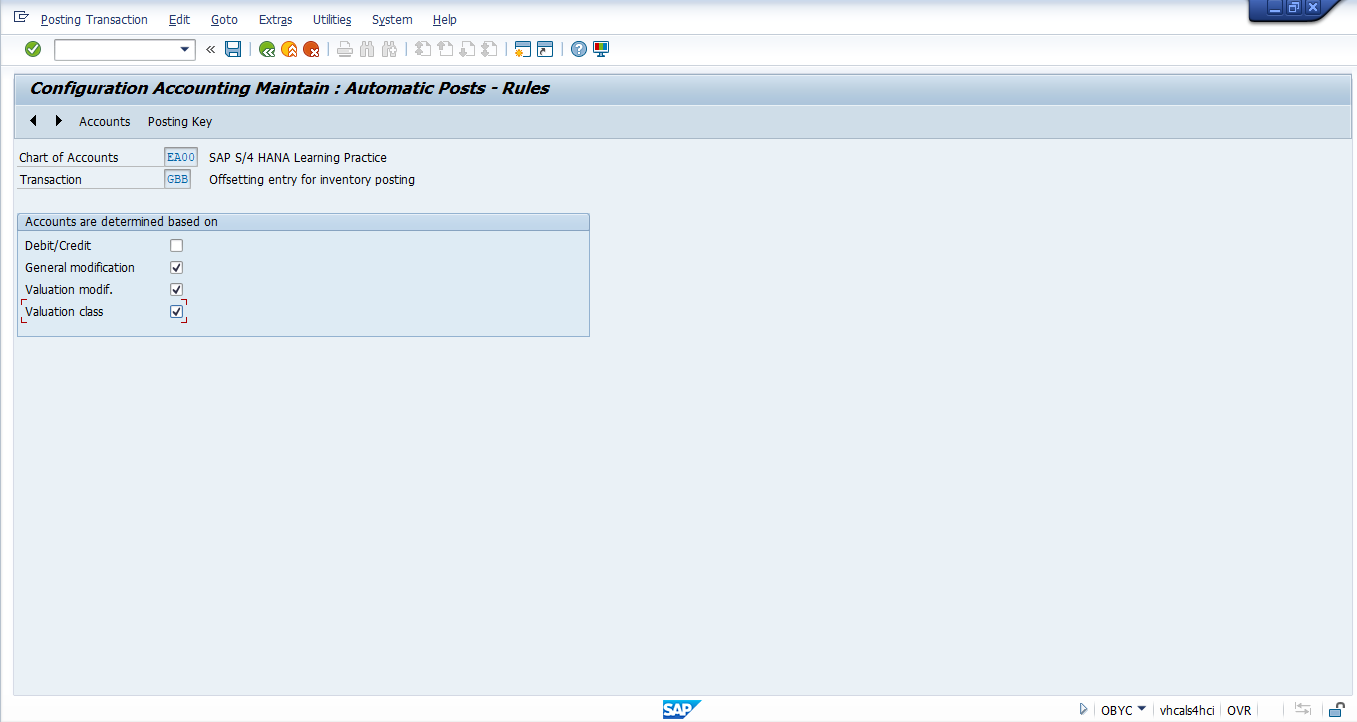This screenshot has width=1357, height=722.
Task: Click the next transaction right arrow
Action: point(58,121)
